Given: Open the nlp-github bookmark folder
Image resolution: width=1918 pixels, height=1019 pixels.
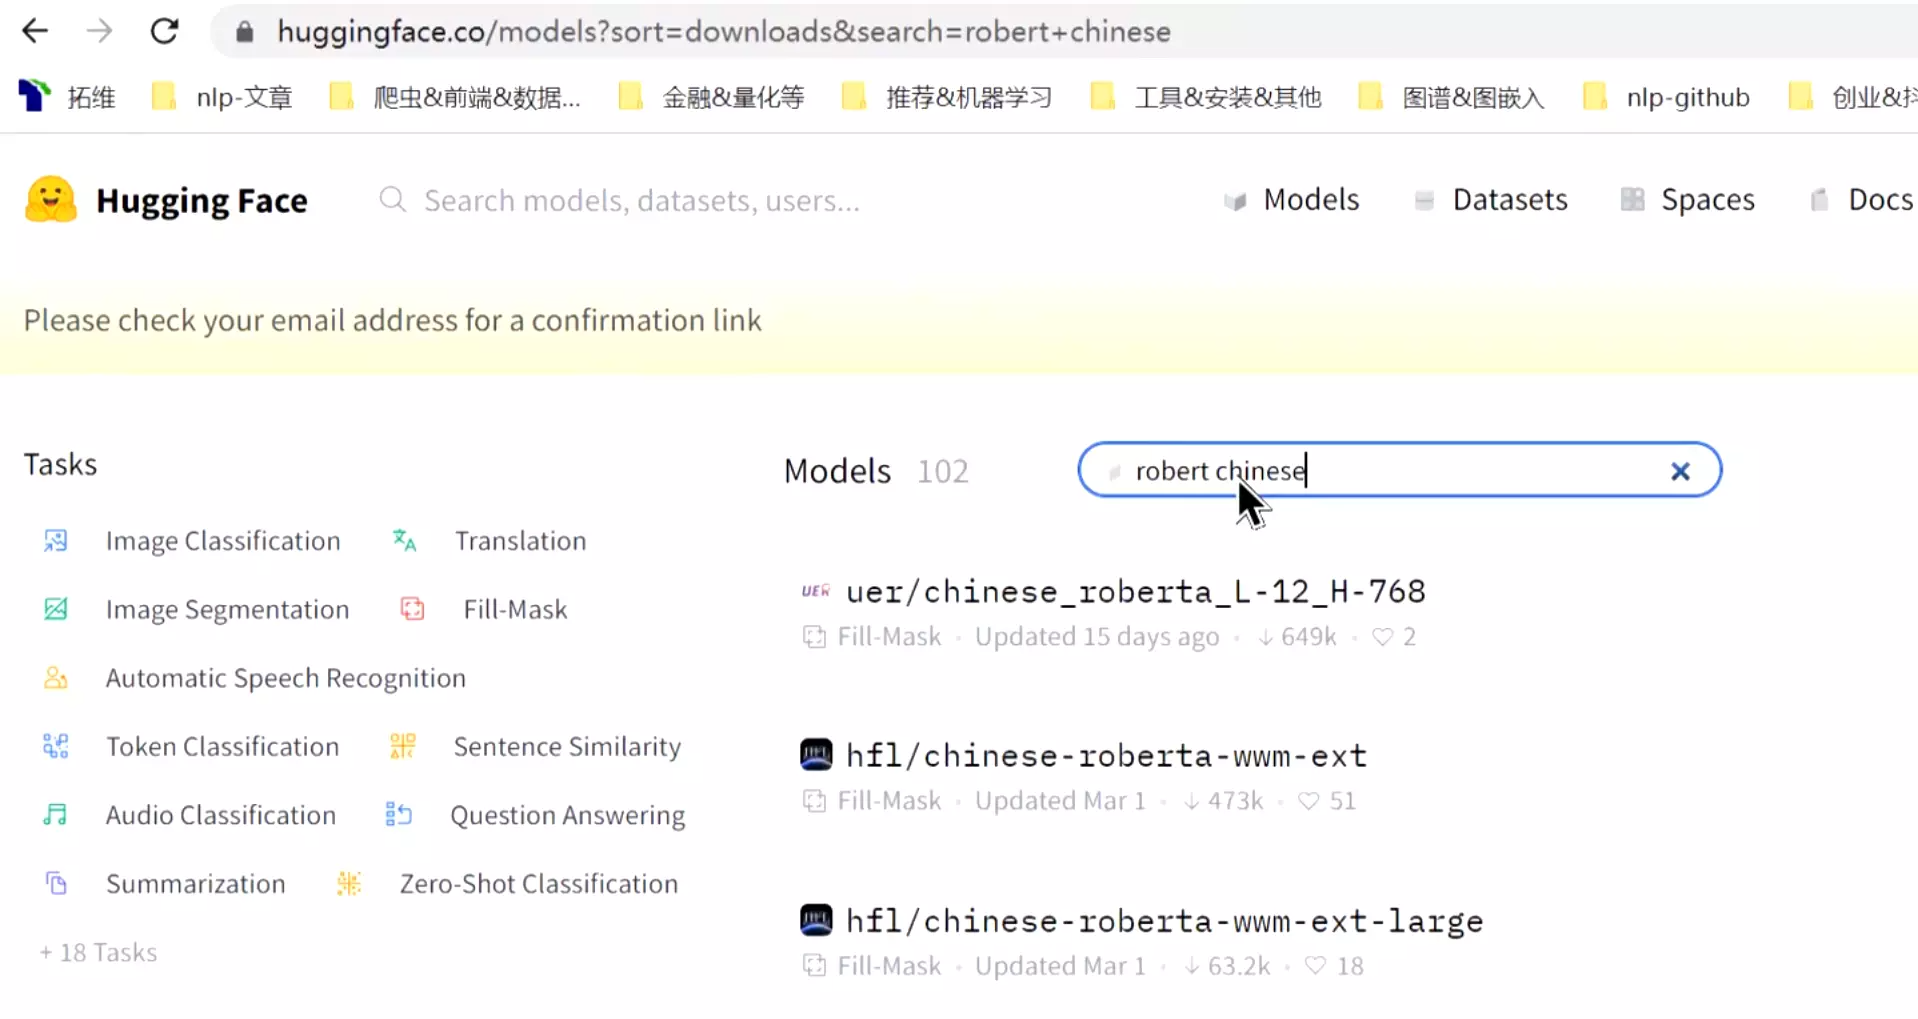Looking at the screenshot, I should click(1667, 97).
